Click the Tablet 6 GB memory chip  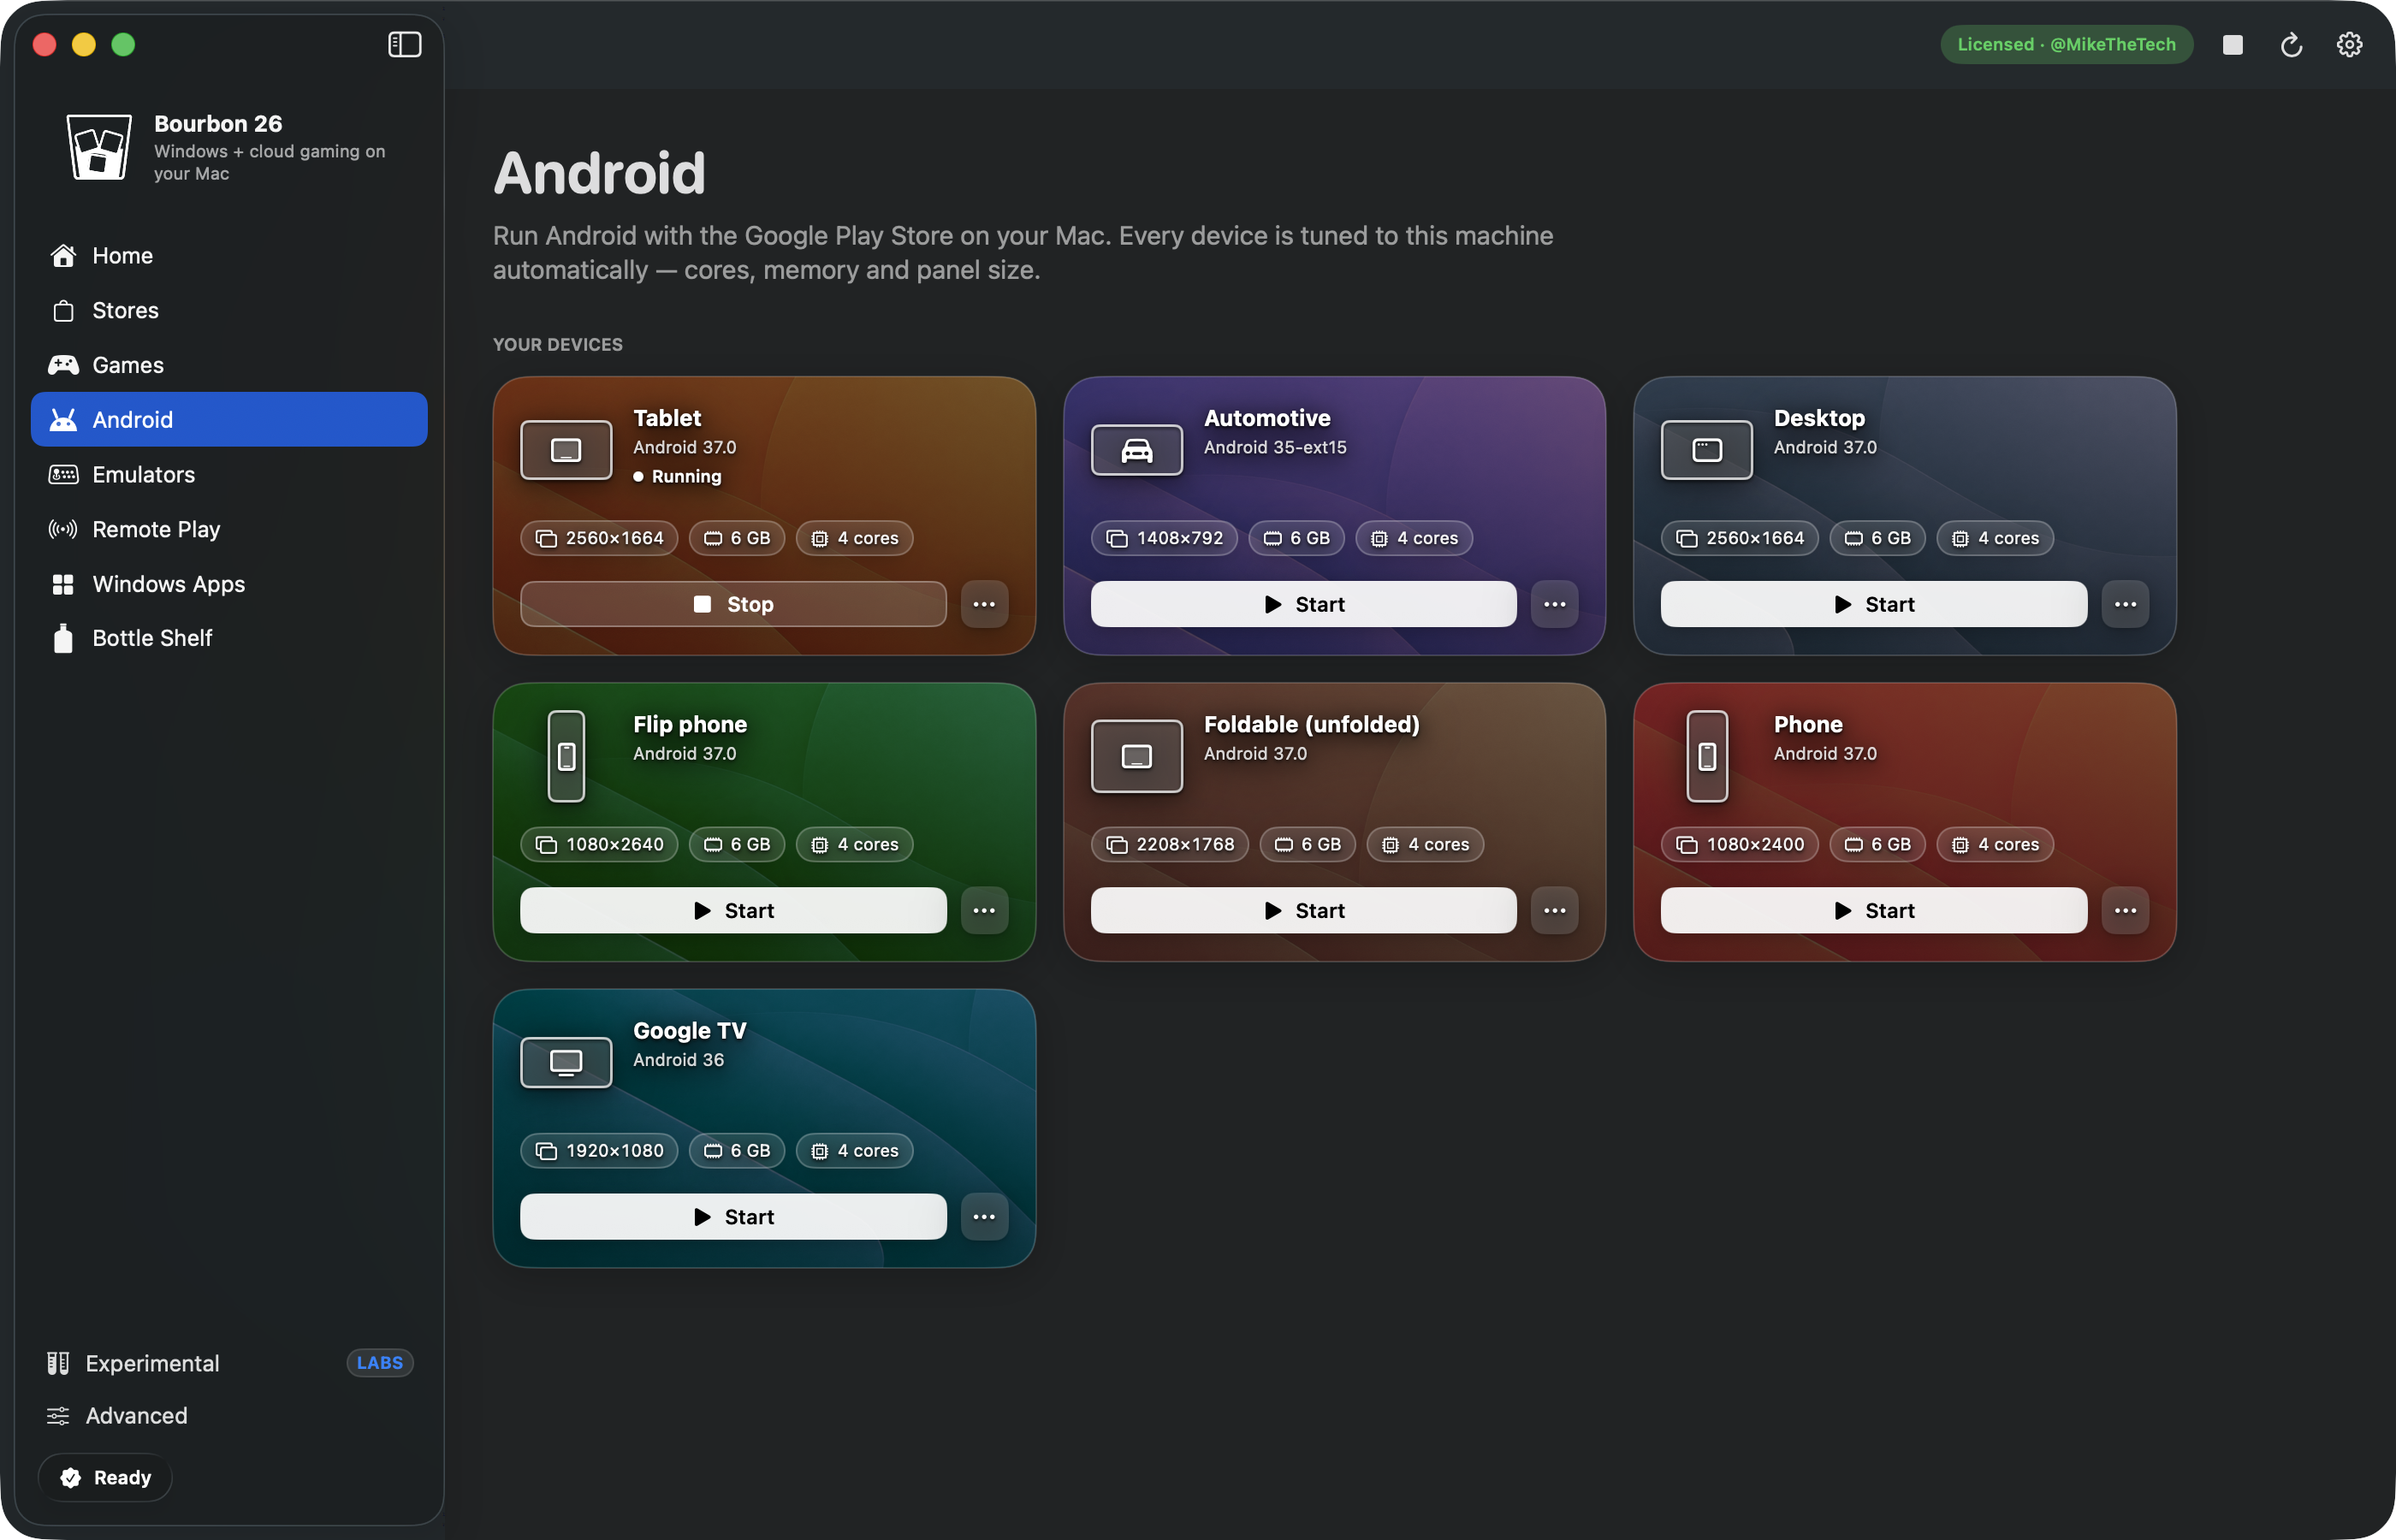pos(737,538)
